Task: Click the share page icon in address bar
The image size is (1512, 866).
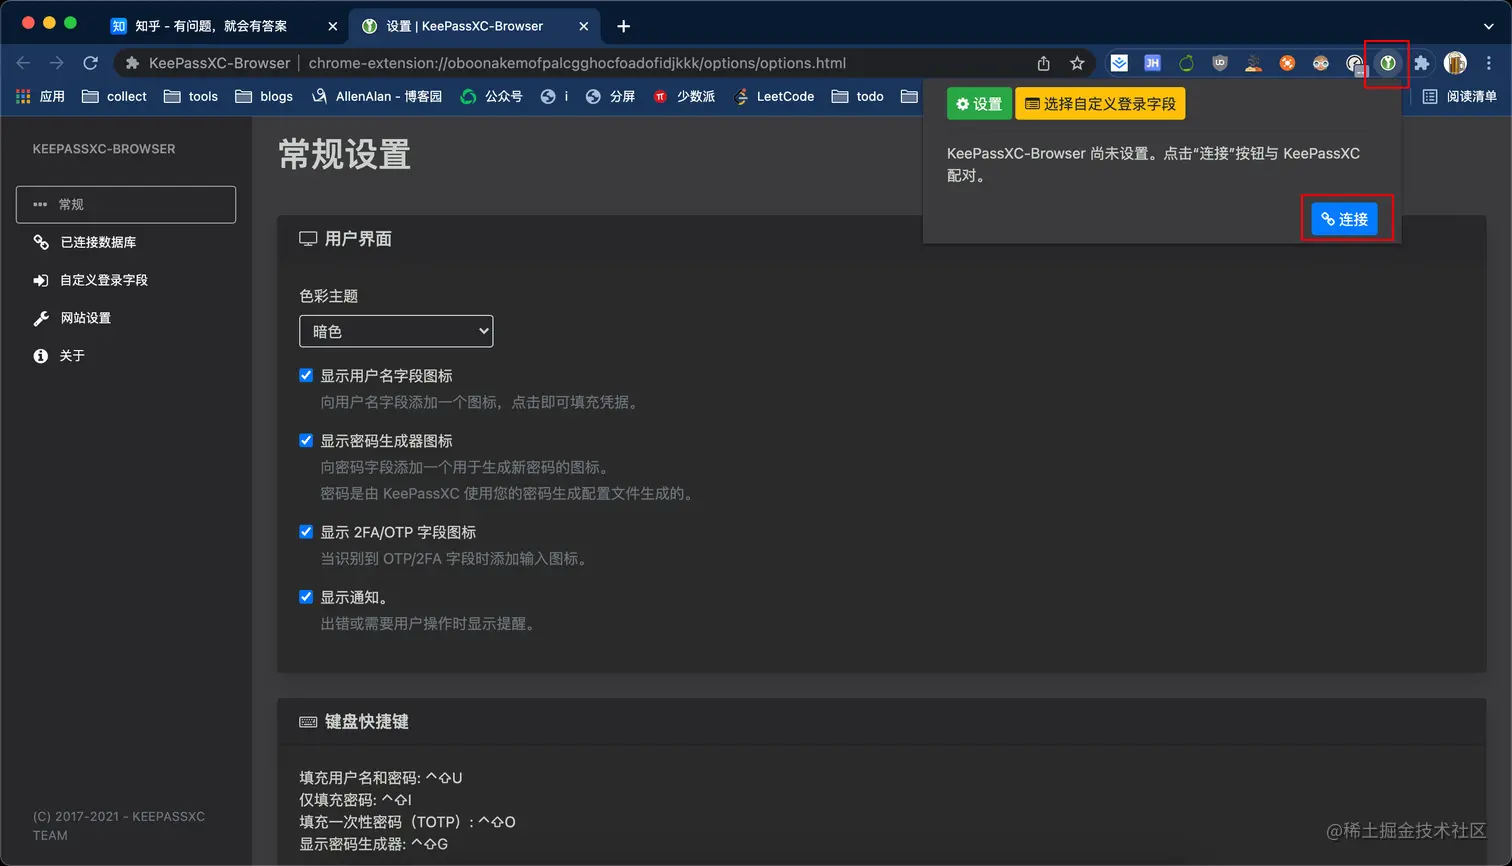Action: click(x=1043, y=63)
